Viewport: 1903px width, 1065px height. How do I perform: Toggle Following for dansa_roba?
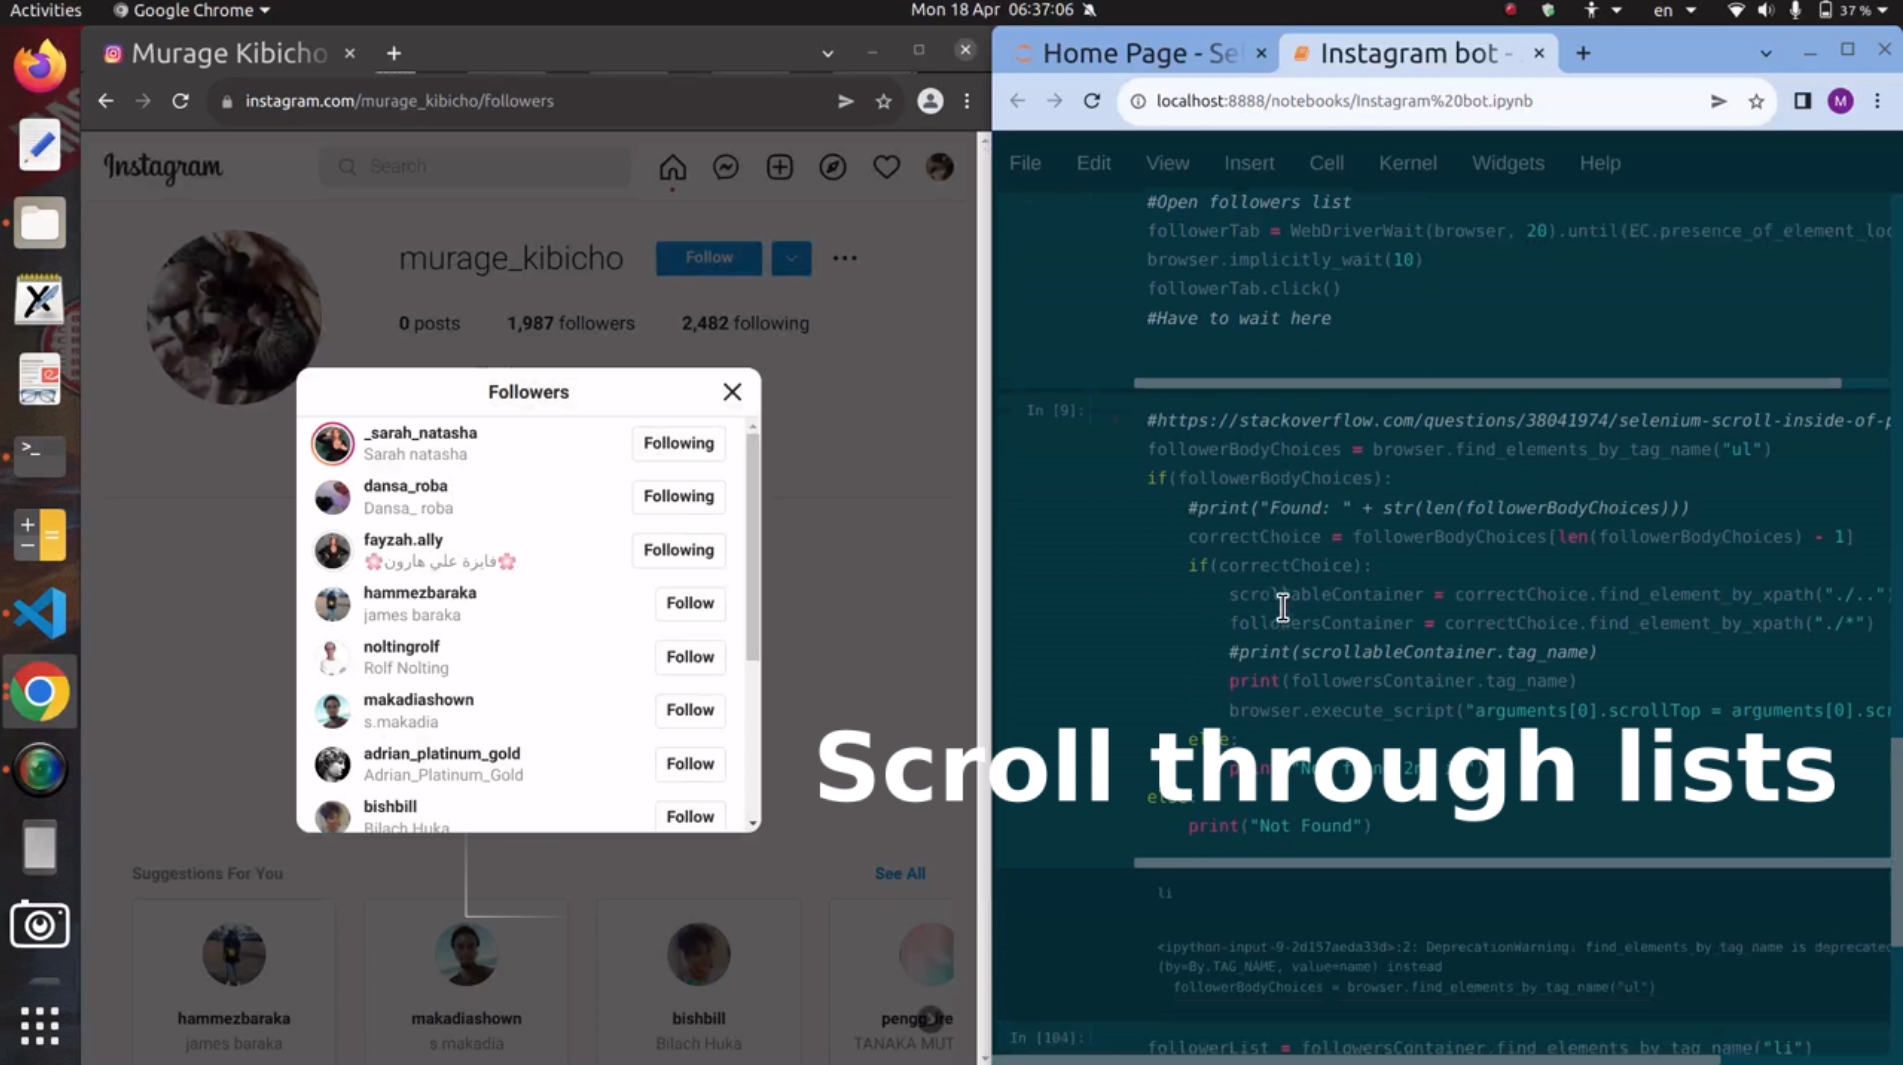pyautogui.click(x=678, y=496)
